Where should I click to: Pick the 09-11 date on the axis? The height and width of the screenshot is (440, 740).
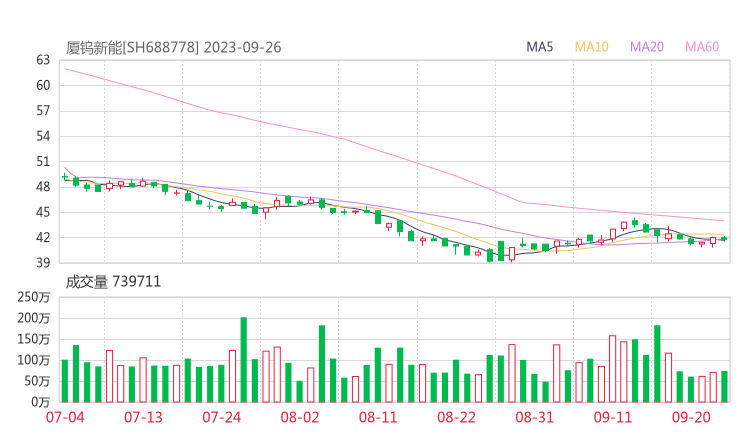point(613,416)
